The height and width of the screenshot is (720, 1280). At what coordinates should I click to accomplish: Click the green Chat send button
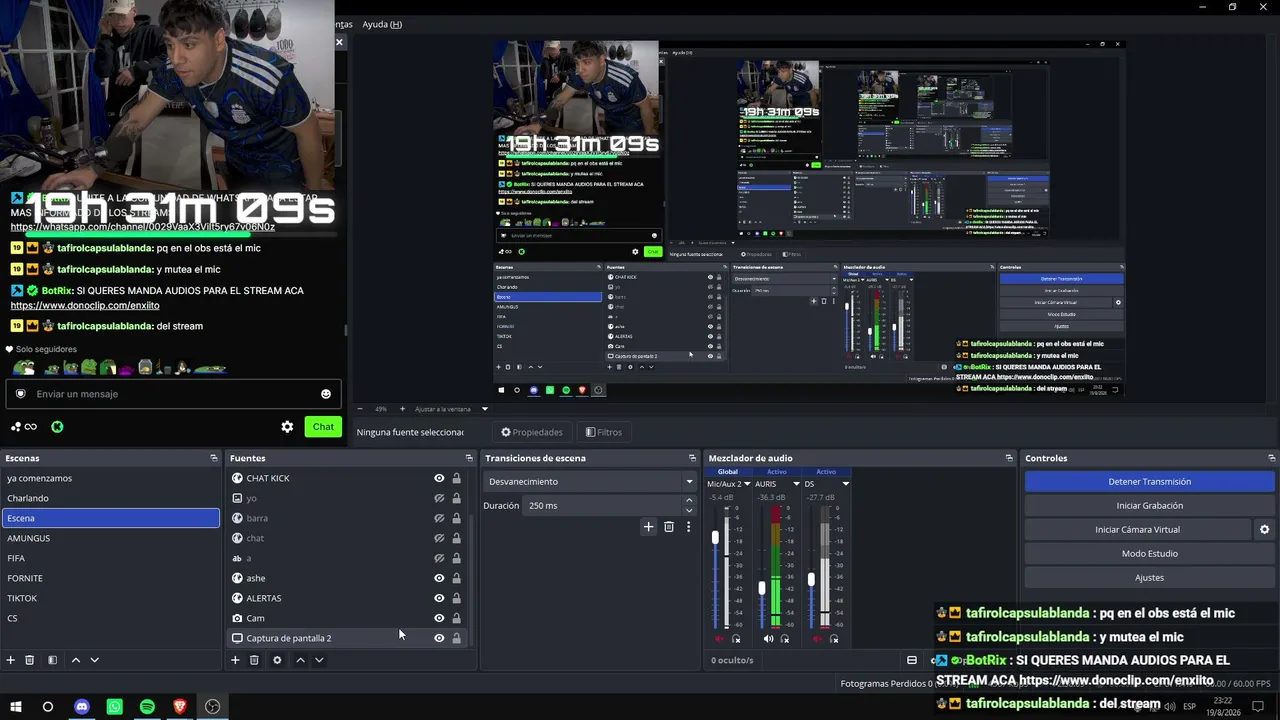click(323, 427)
